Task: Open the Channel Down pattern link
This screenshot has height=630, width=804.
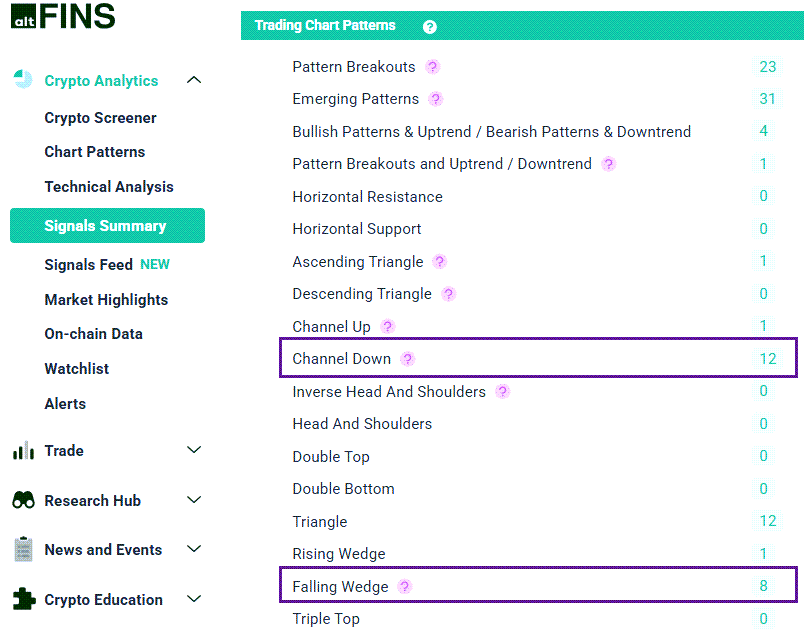Action: (341, 359)
